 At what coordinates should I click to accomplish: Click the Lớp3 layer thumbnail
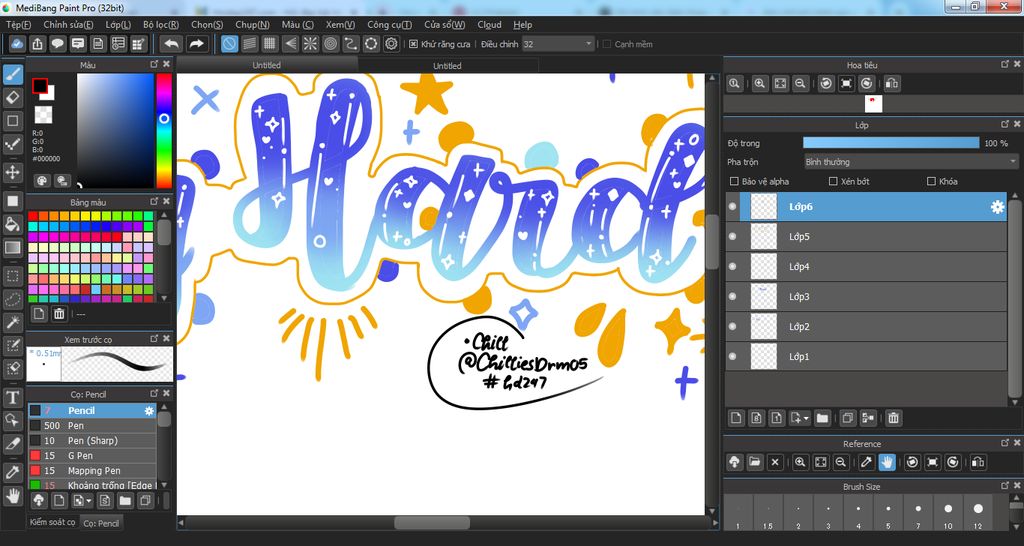[x=763, y=297]
